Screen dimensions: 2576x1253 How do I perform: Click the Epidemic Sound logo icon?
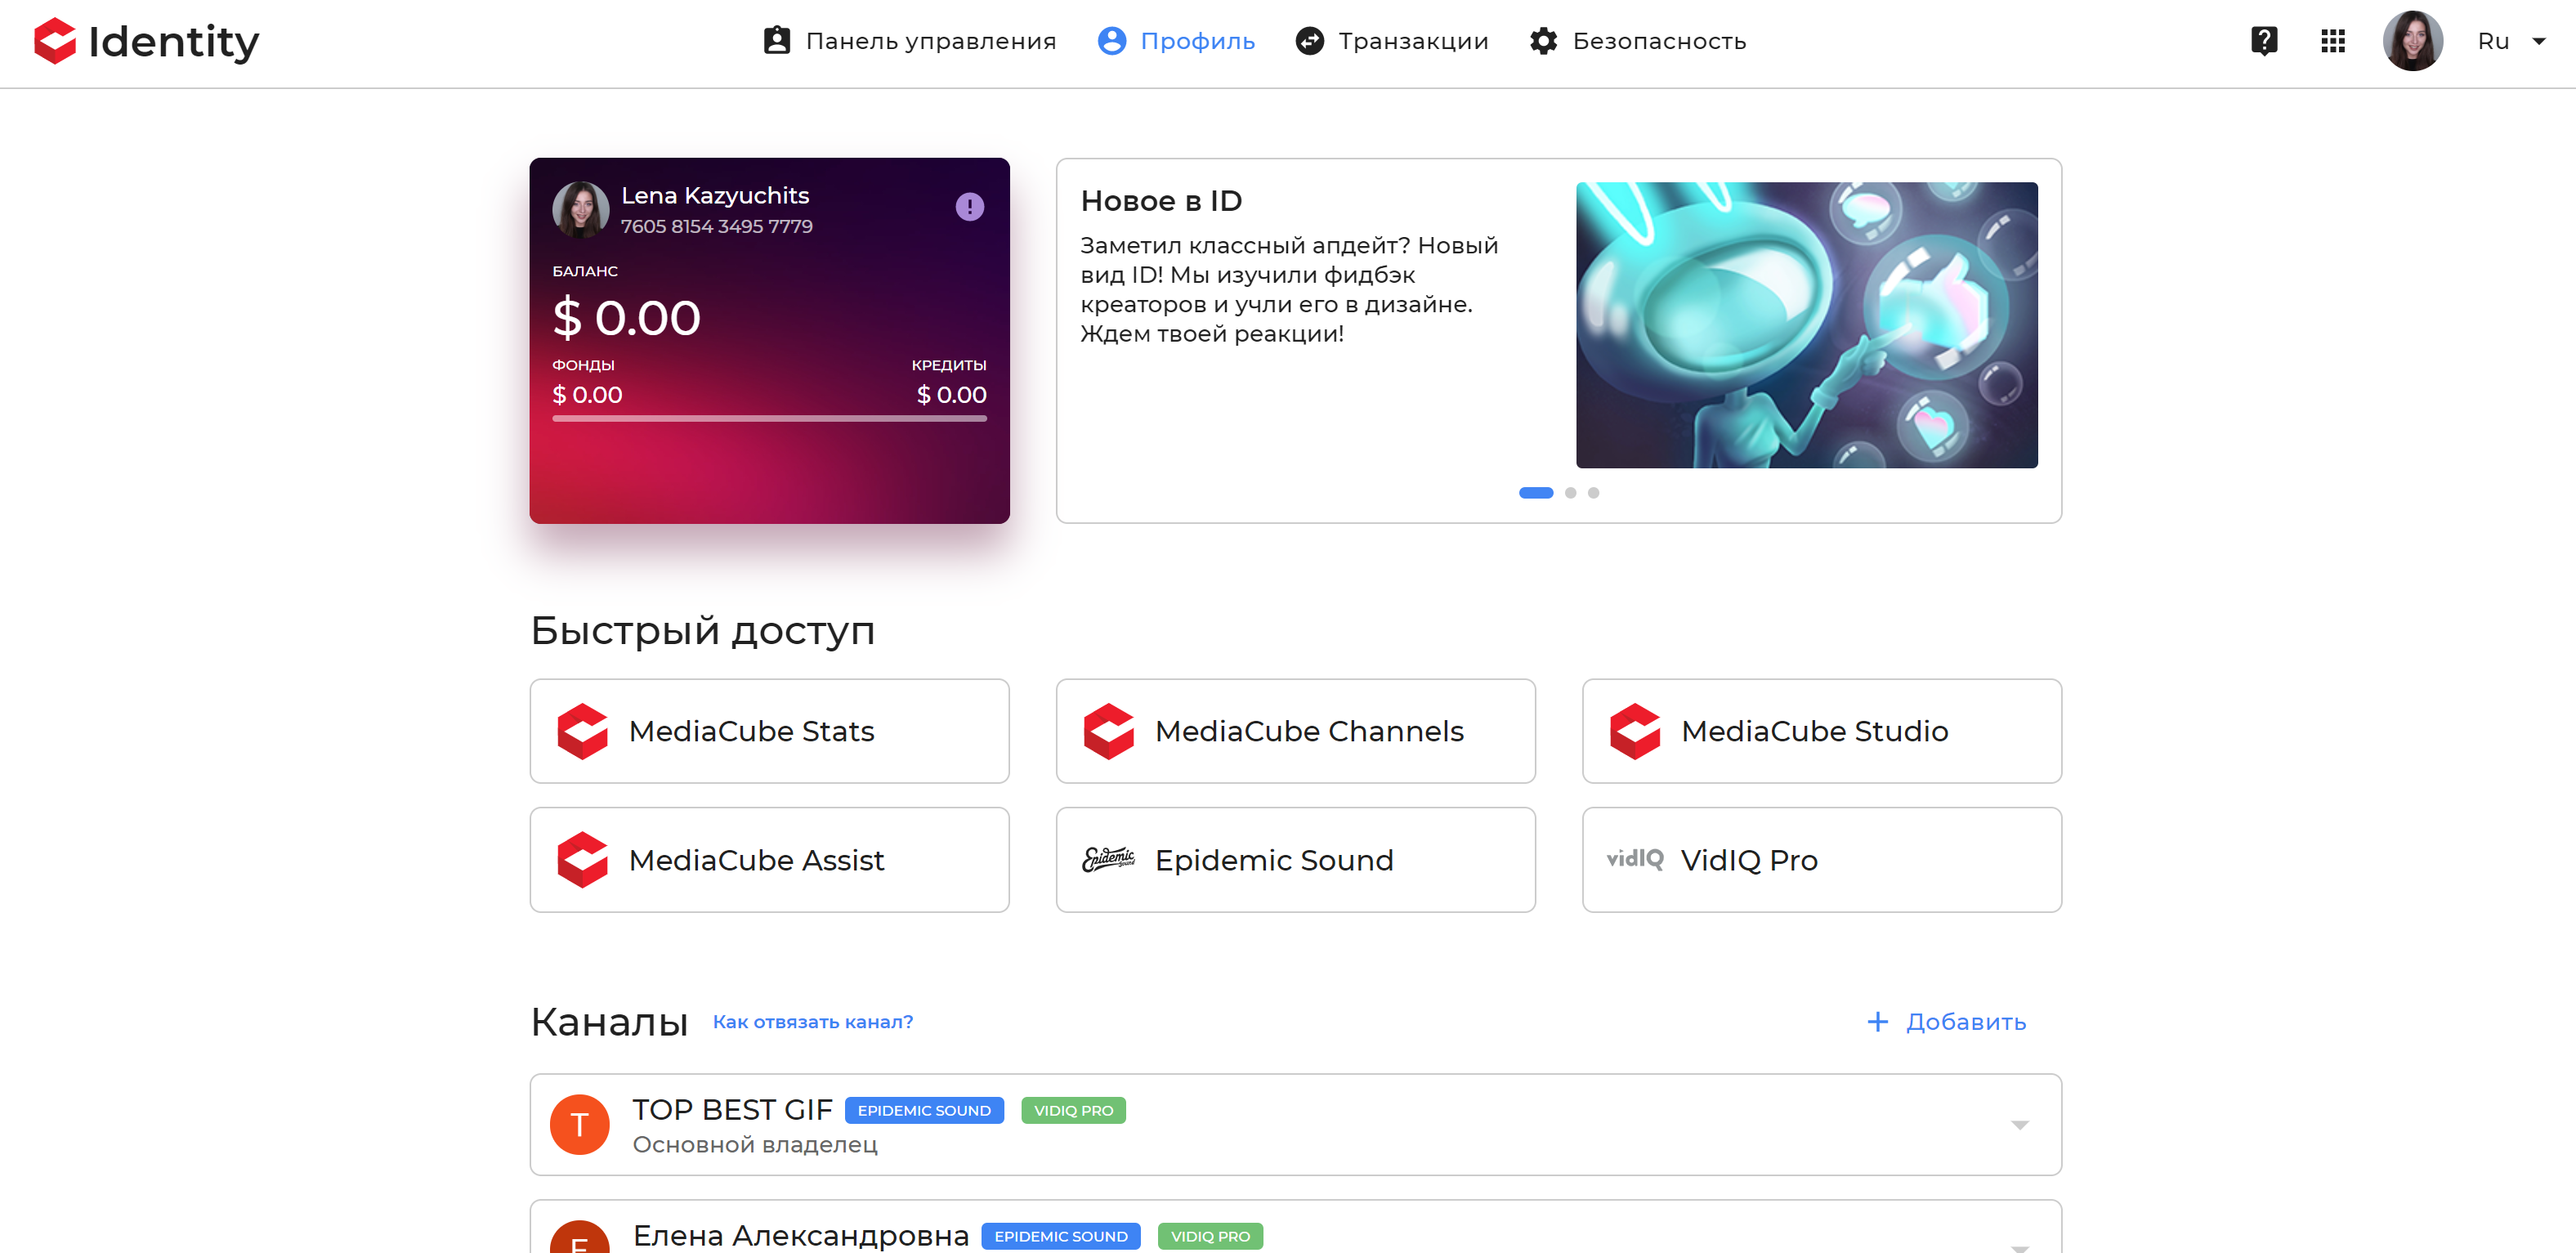click(x=1108, y=859)
